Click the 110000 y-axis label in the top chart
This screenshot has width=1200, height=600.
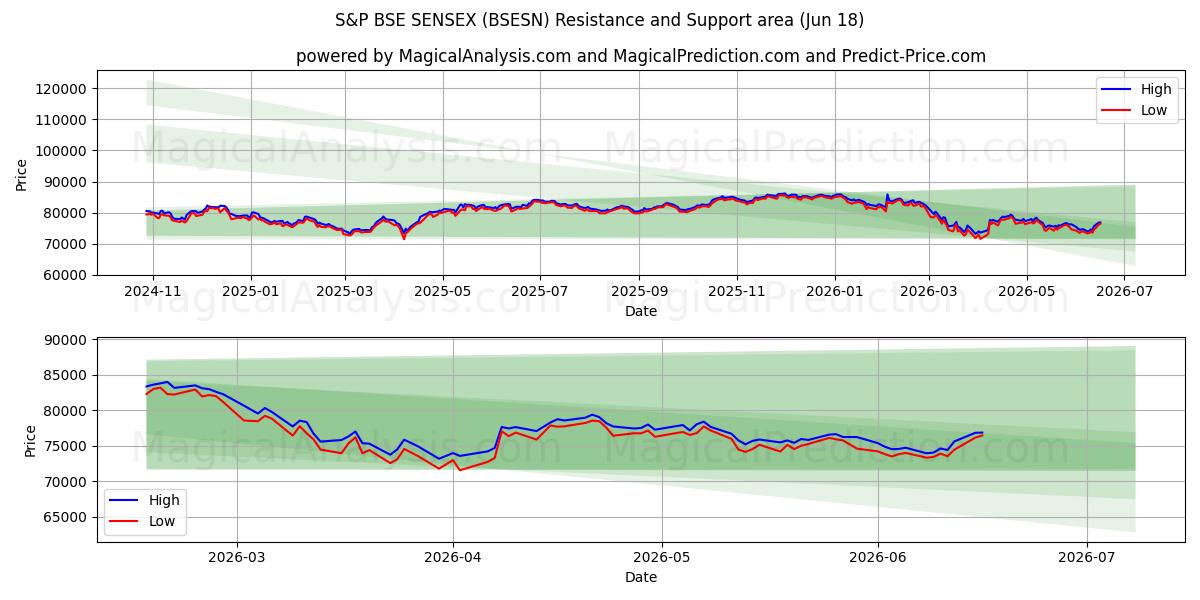63,120
